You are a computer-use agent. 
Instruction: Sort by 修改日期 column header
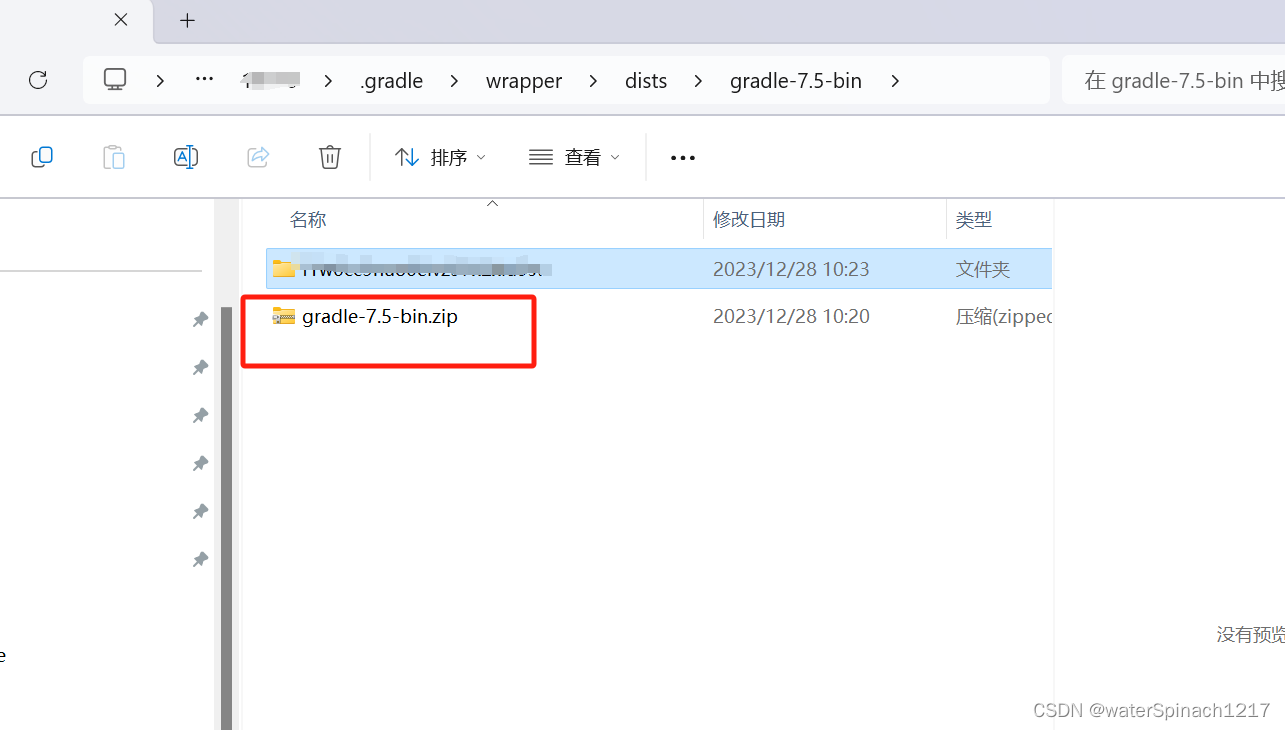749,220
